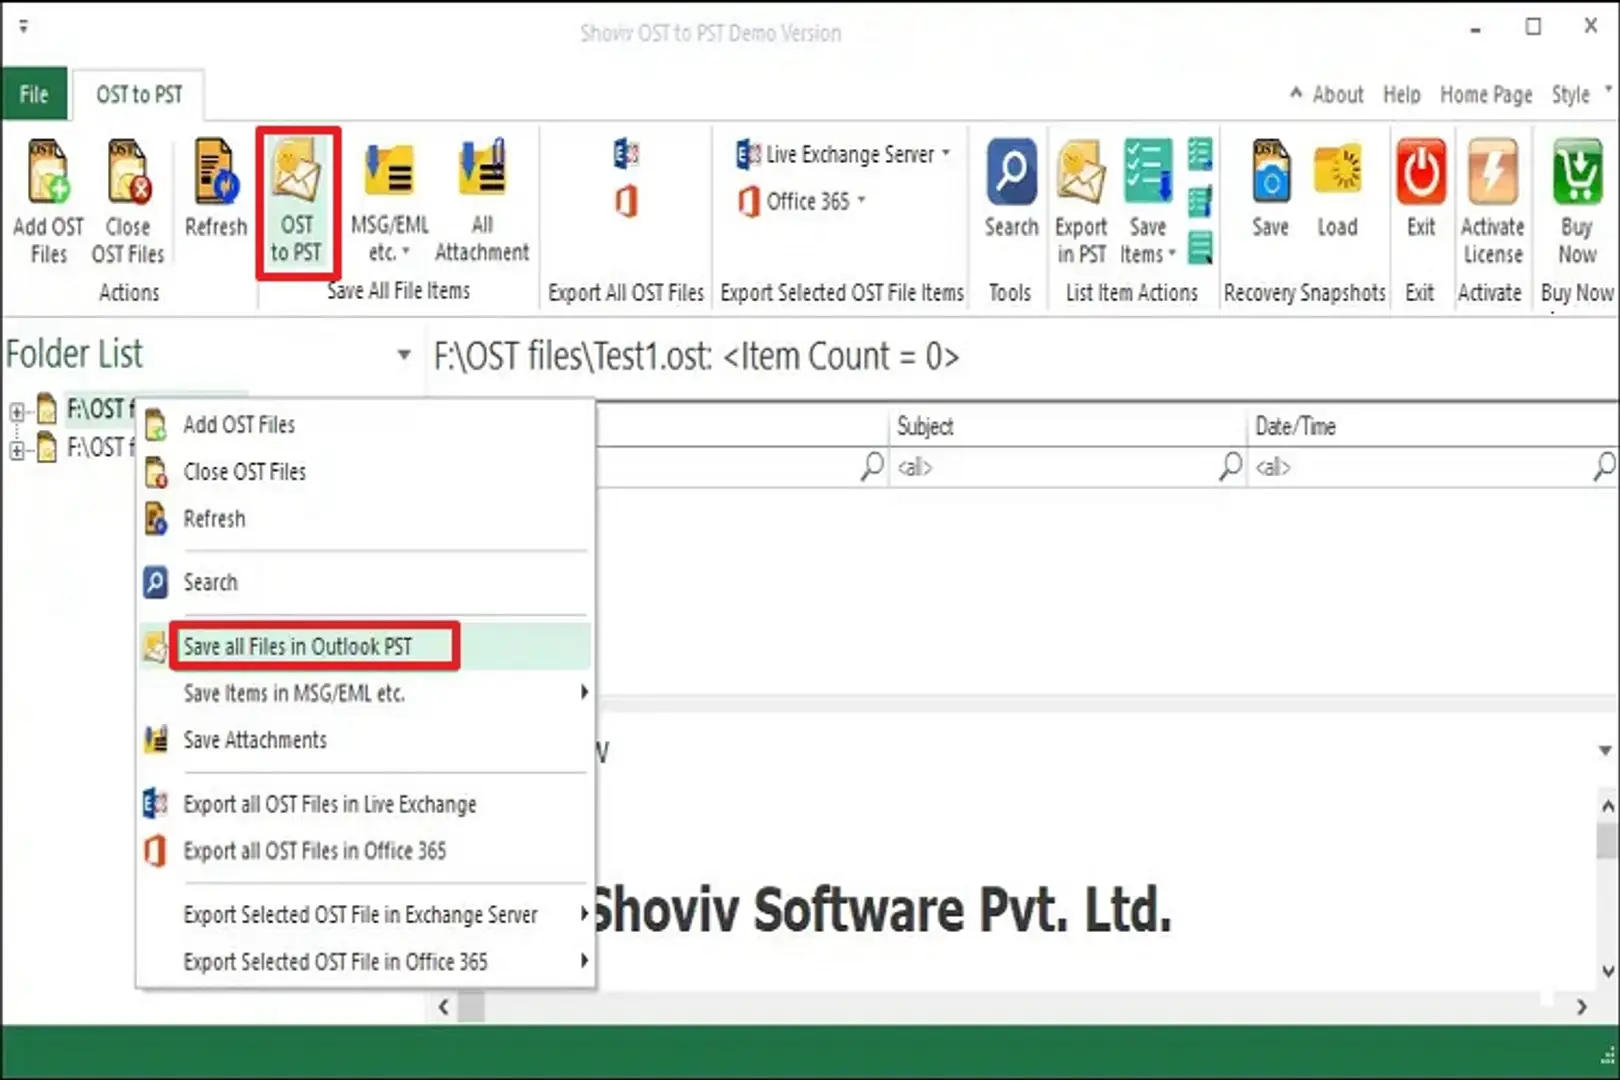Click the Help button at top right

pyautogui.click(x=1401, y=95)
